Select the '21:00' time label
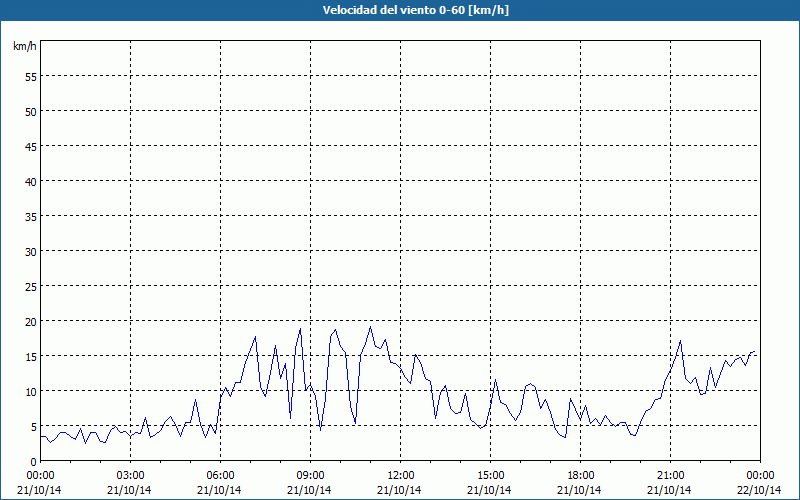The image size is (800, 500). (x=670, y=476)
